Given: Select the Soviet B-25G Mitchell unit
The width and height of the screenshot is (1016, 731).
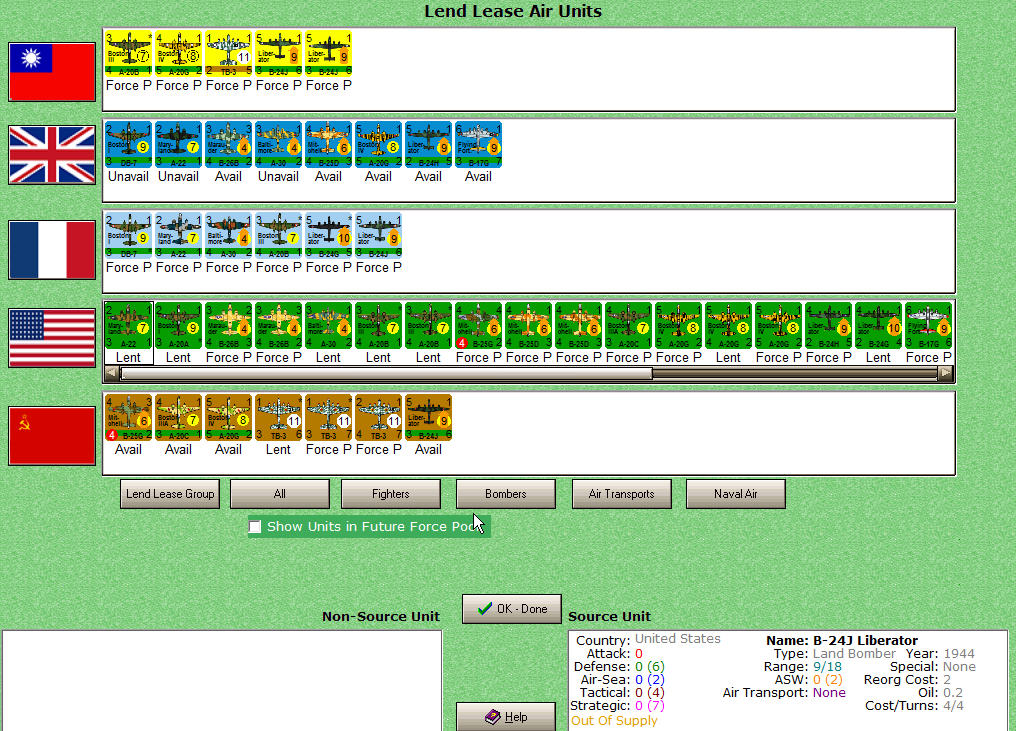Looking at the screenshot, I should click(128, 418).
